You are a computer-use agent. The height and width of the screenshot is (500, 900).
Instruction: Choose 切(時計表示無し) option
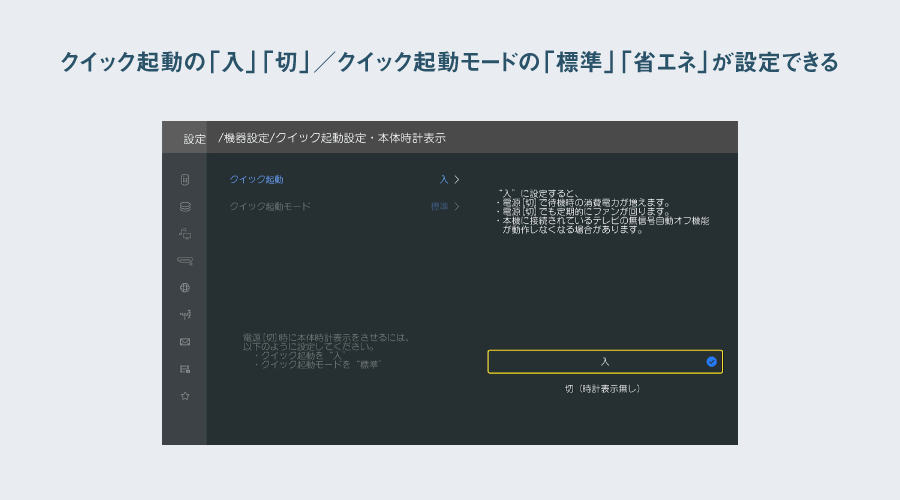pyautogui.click(x=603, y=389)
